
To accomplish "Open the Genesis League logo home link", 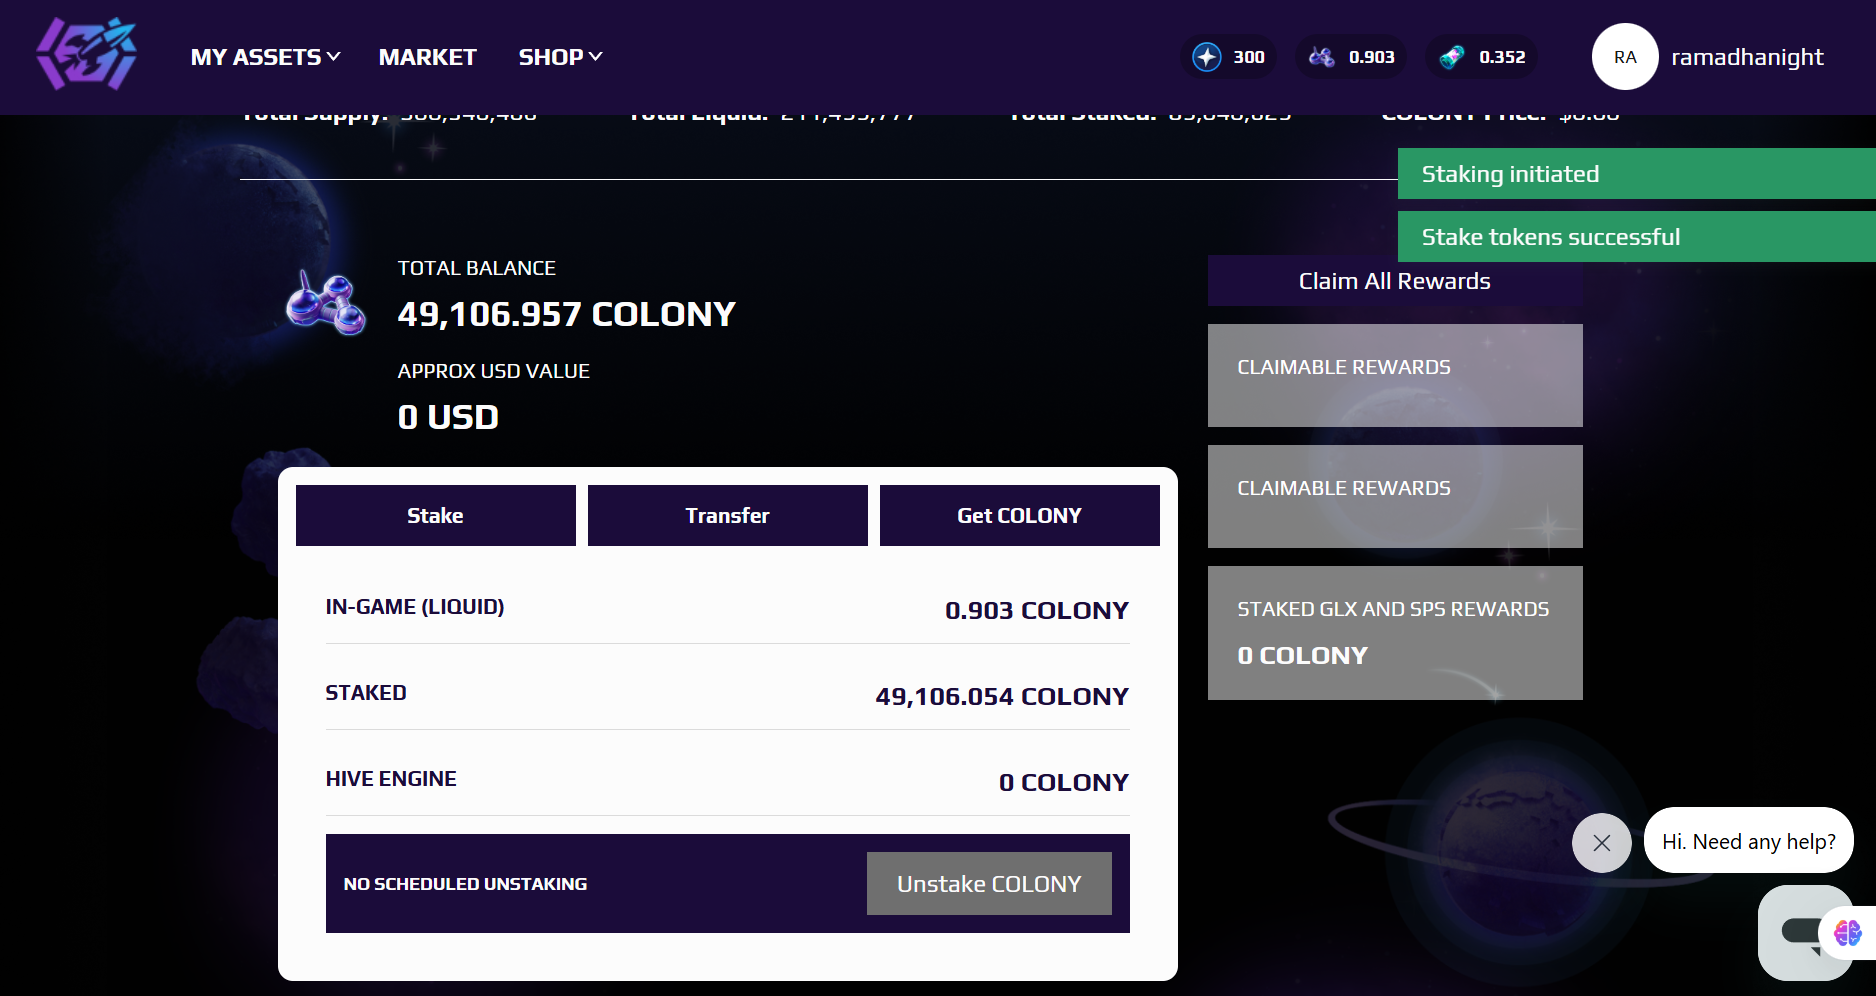I will 86,54.
